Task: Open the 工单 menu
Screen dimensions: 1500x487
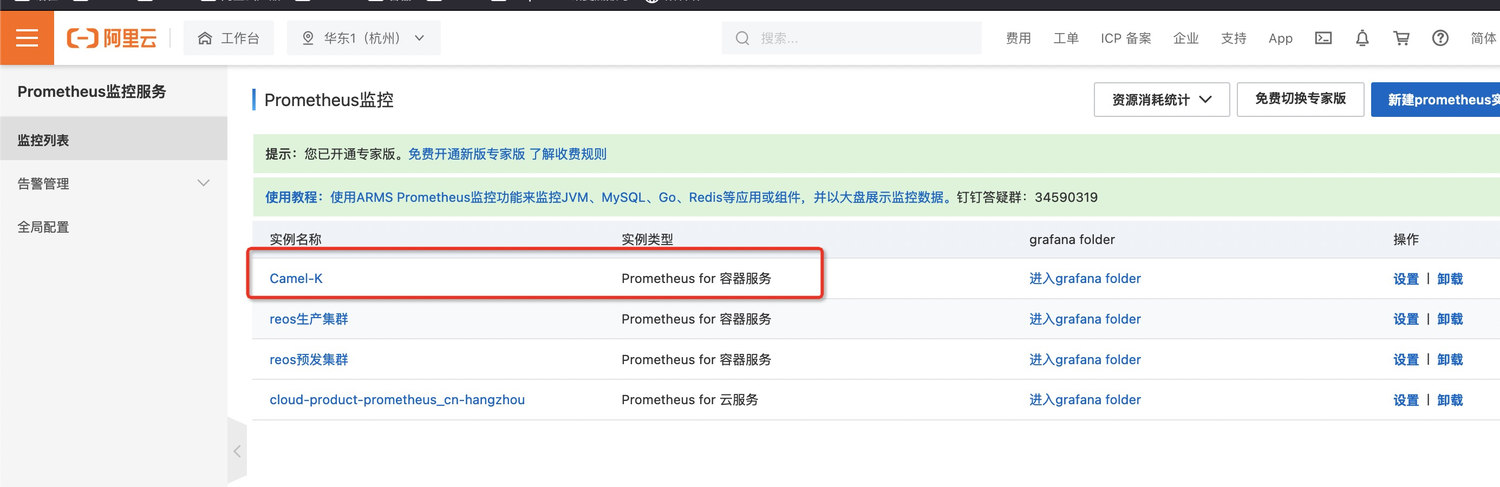Action: pos(1066,38)
